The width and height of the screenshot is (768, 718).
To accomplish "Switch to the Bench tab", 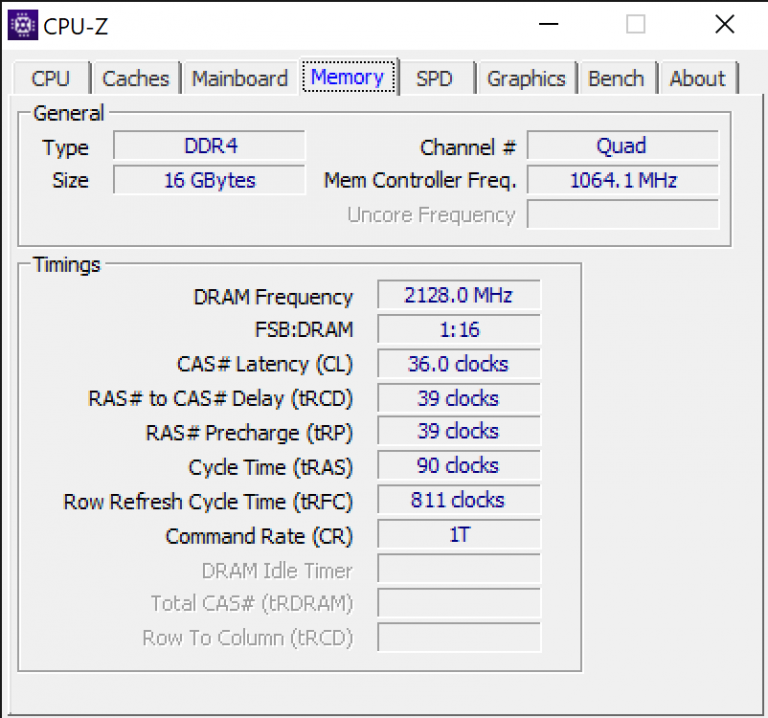I will pyautogui.click(x=616, y=79).
